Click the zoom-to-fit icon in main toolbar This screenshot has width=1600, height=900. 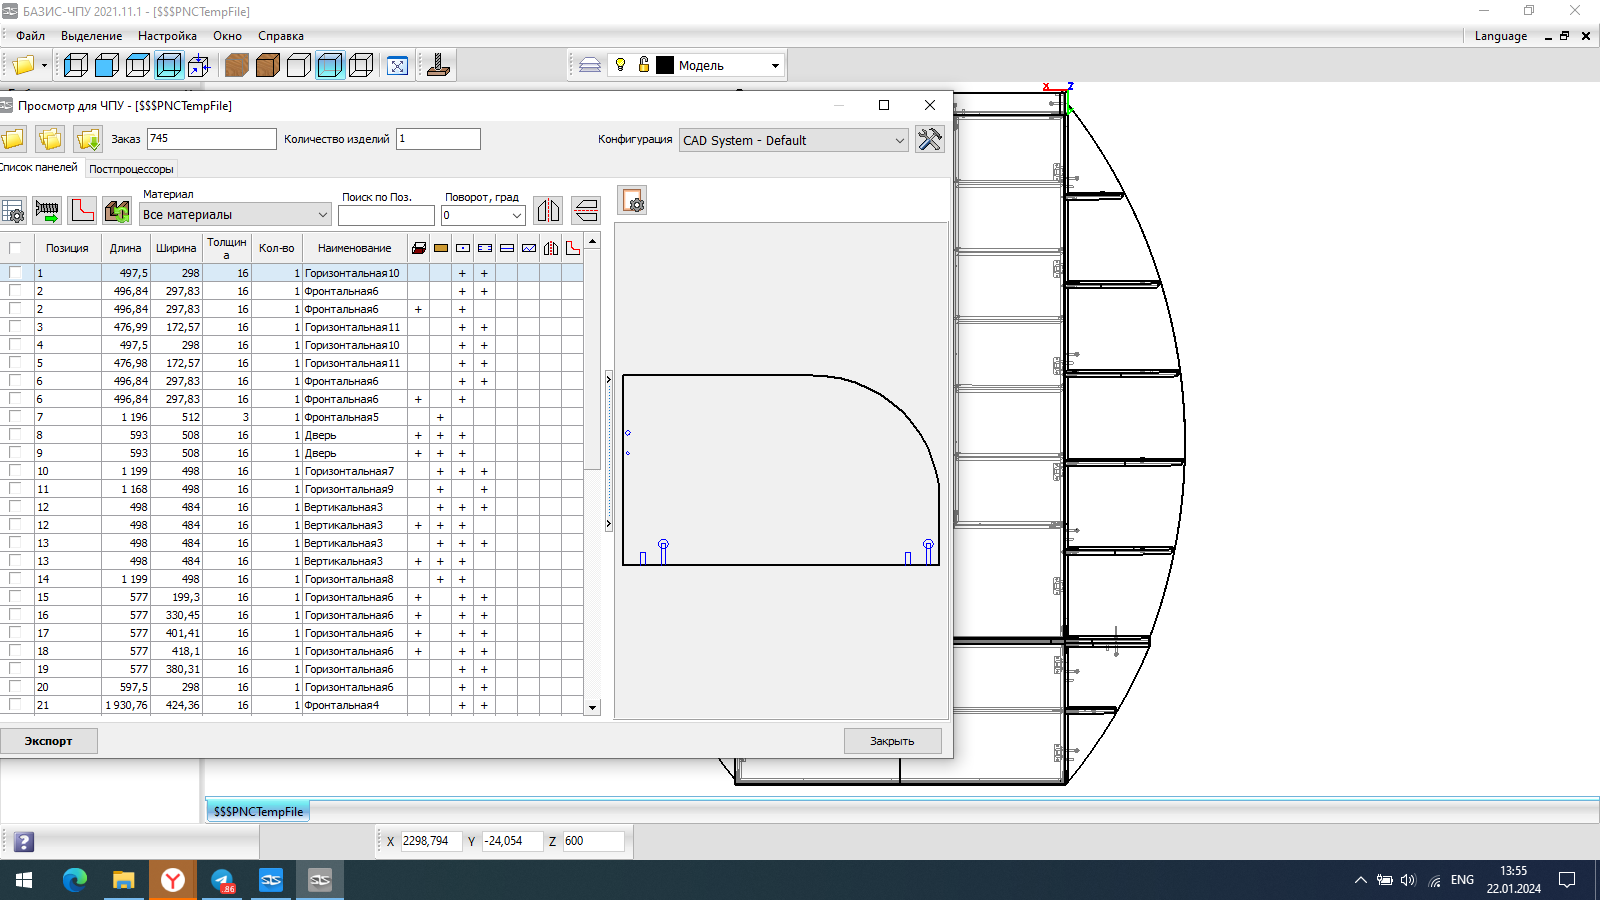point(397,66)
